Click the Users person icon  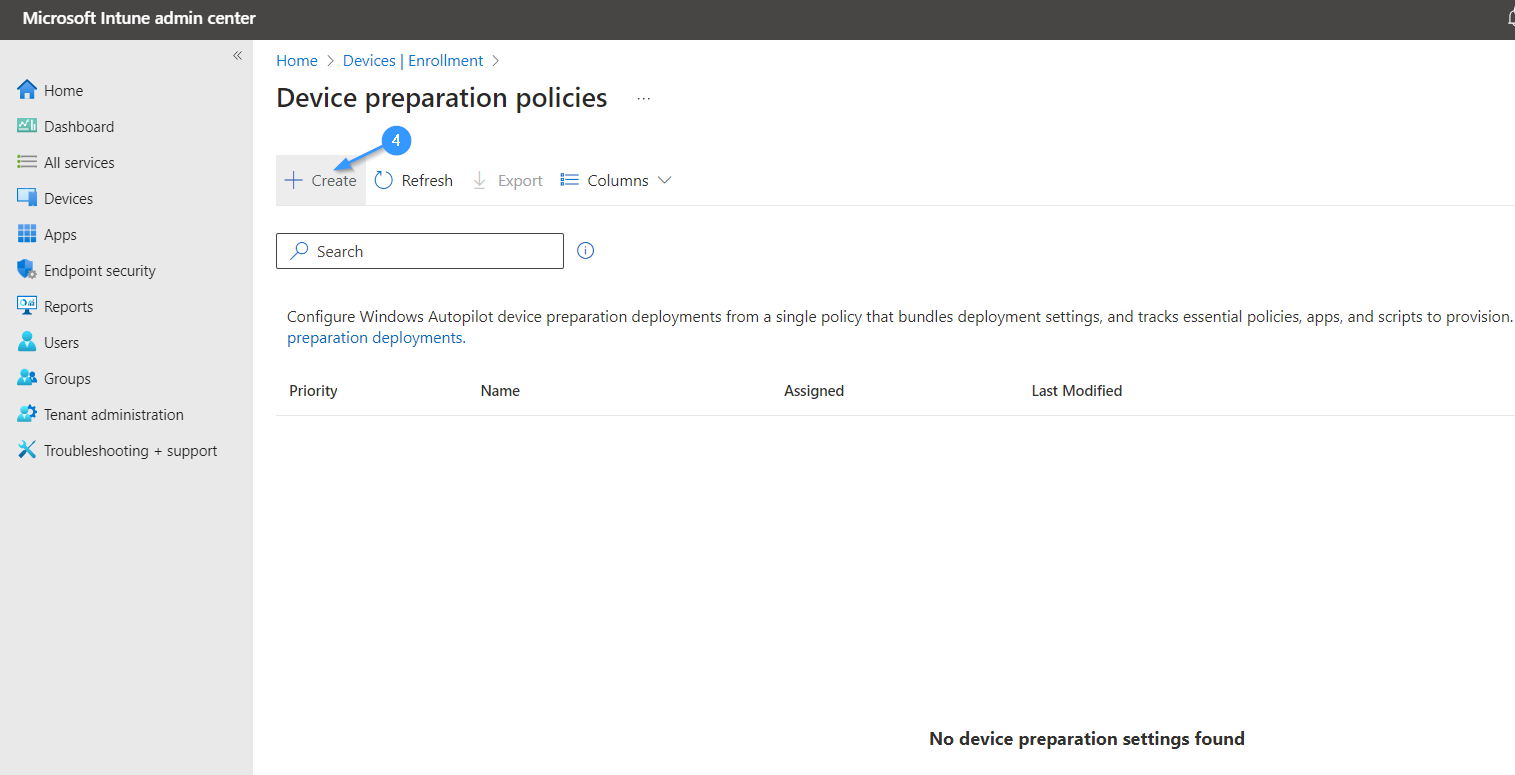(27, 342)
